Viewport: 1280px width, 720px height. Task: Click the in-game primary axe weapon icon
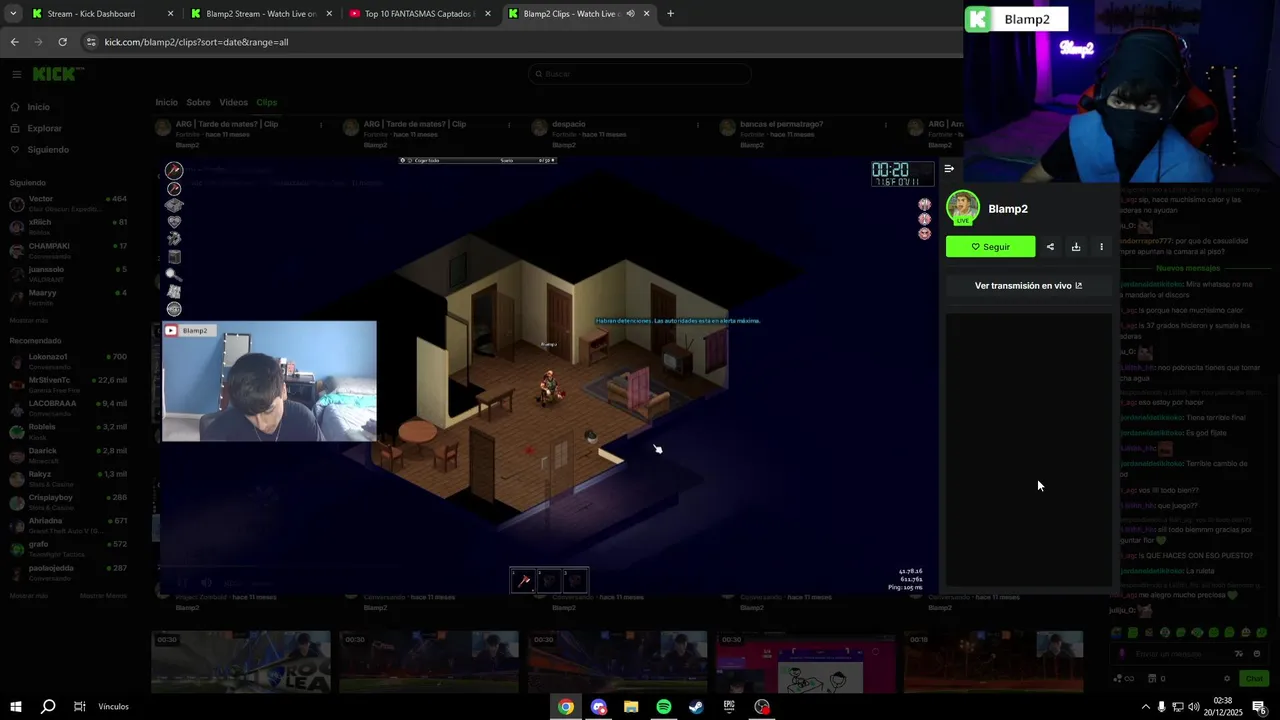coord(174,170)
